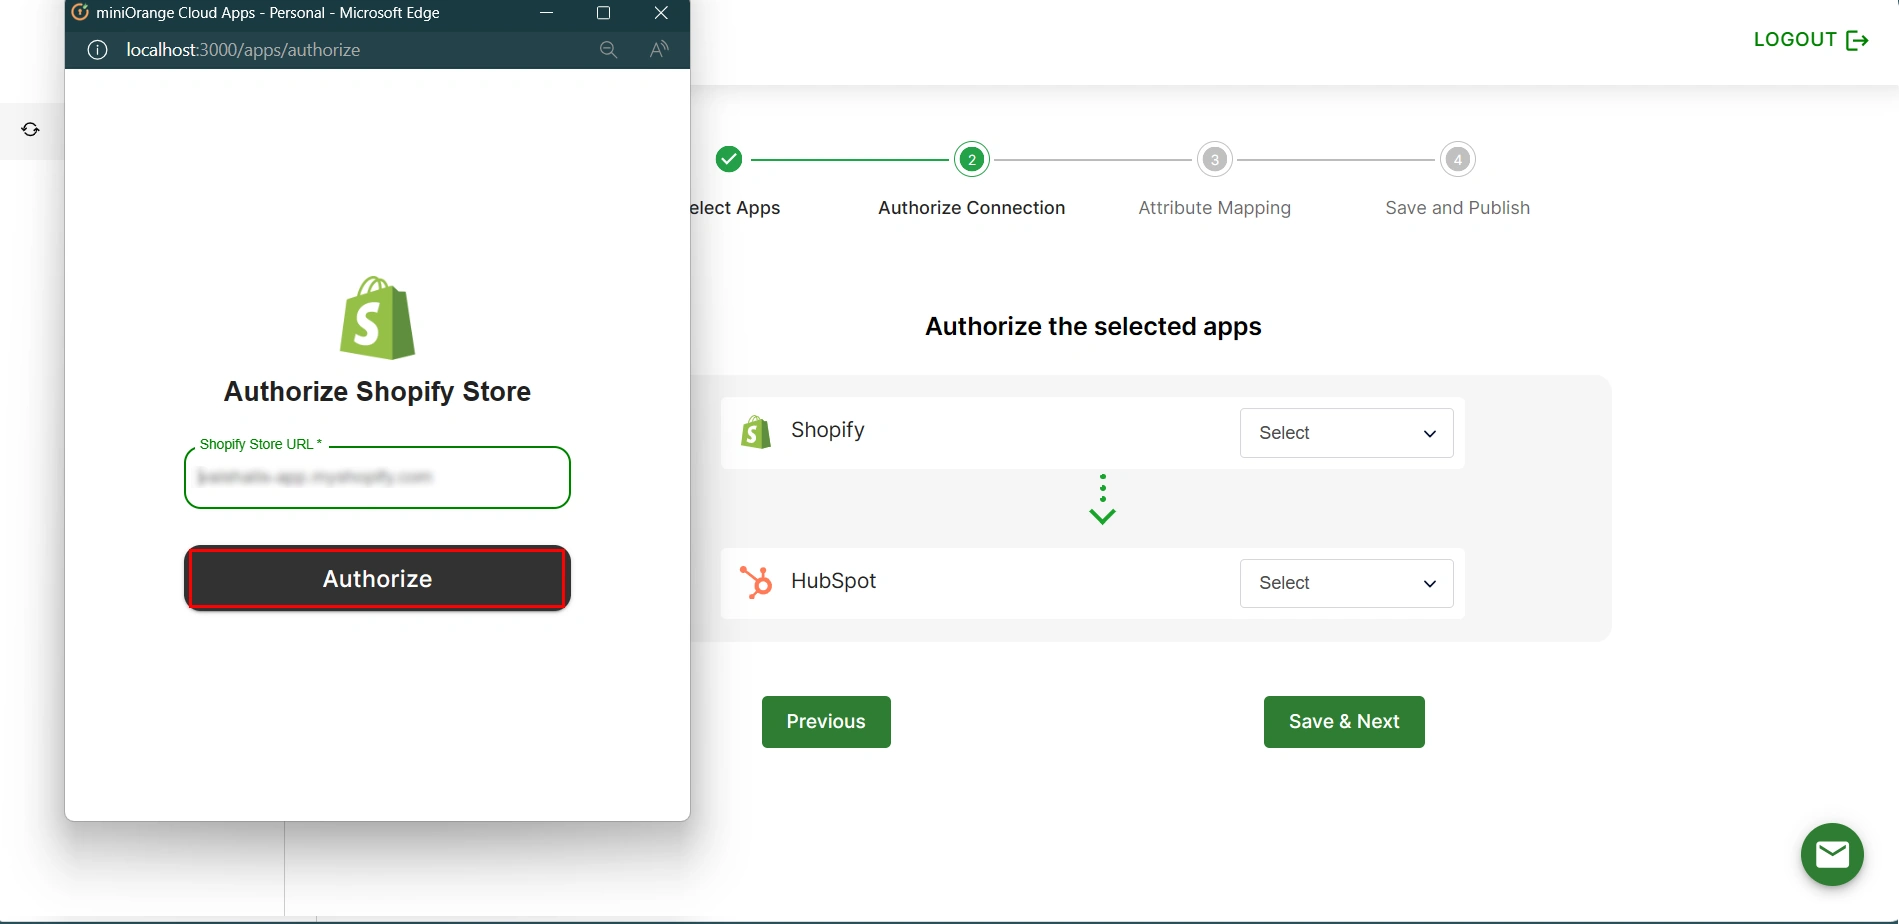Click the Shopify logo beside the Select dropdown
The width and height of the screenshot is (1899, 924).
click(756, 431)
